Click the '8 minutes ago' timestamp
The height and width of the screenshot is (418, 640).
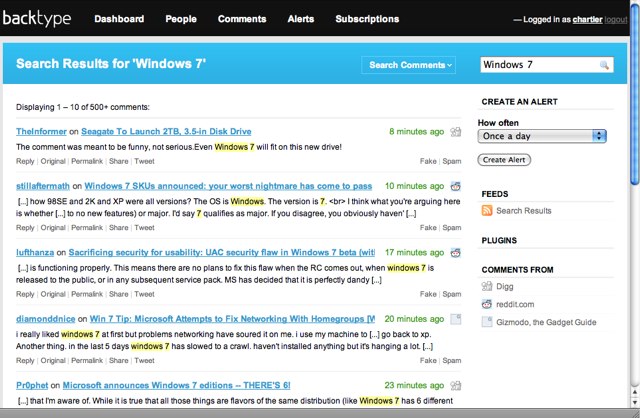click(x=416, y=131)
